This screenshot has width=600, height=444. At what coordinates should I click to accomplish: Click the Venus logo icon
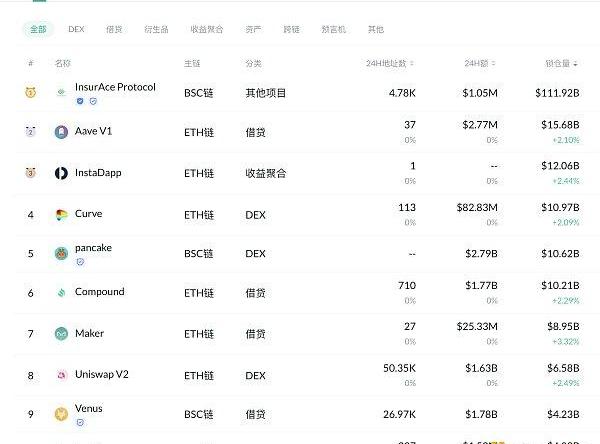pyautogui.click(x=61, y=414)
